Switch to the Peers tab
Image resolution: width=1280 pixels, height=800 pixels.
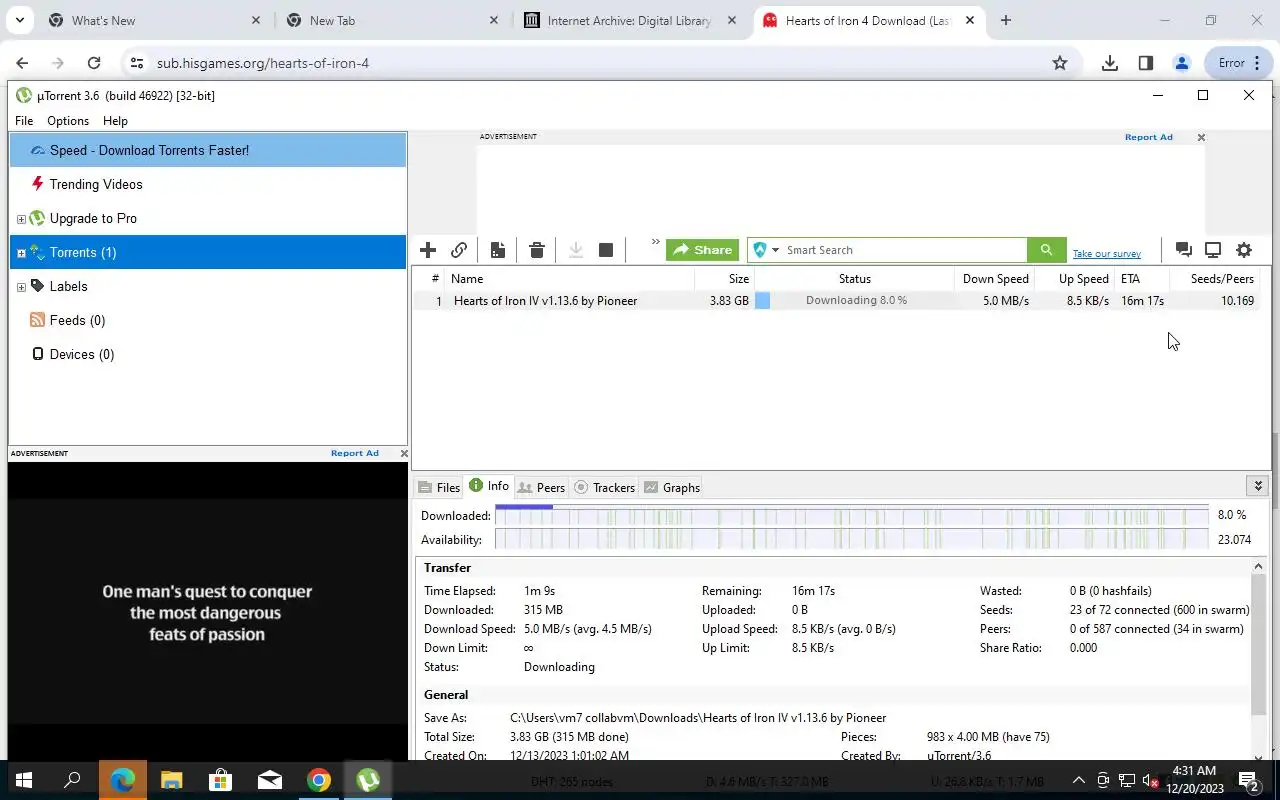click(541, 487)
